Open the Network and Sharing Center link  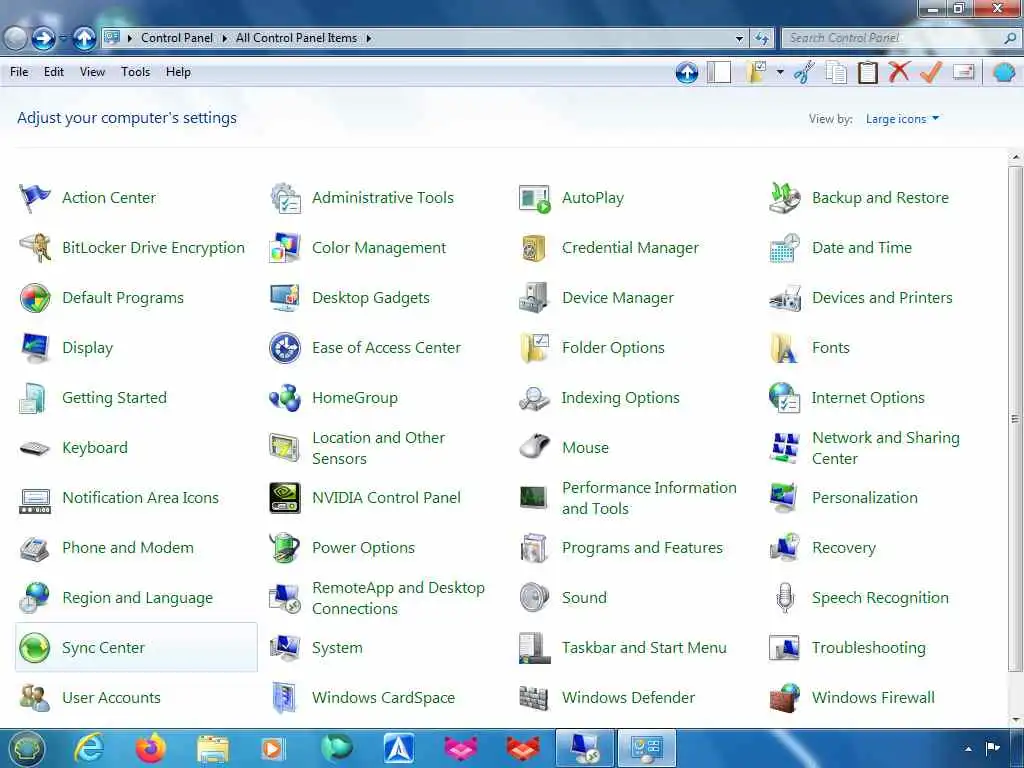pyautogui.click(x=886, y=448)
